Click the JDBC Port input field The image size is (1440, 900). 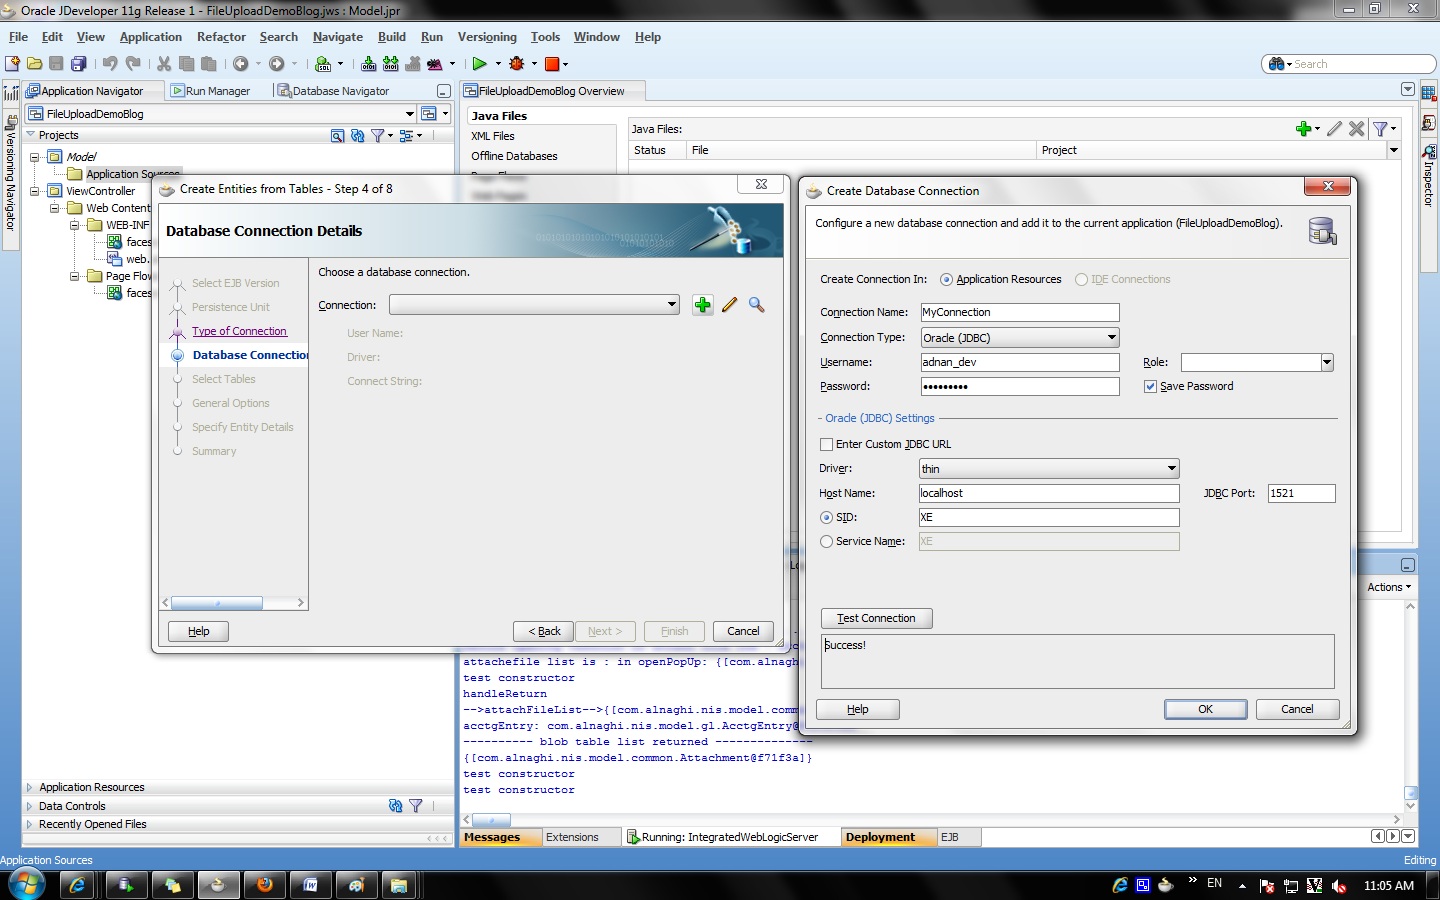[x=1301, y=493]
